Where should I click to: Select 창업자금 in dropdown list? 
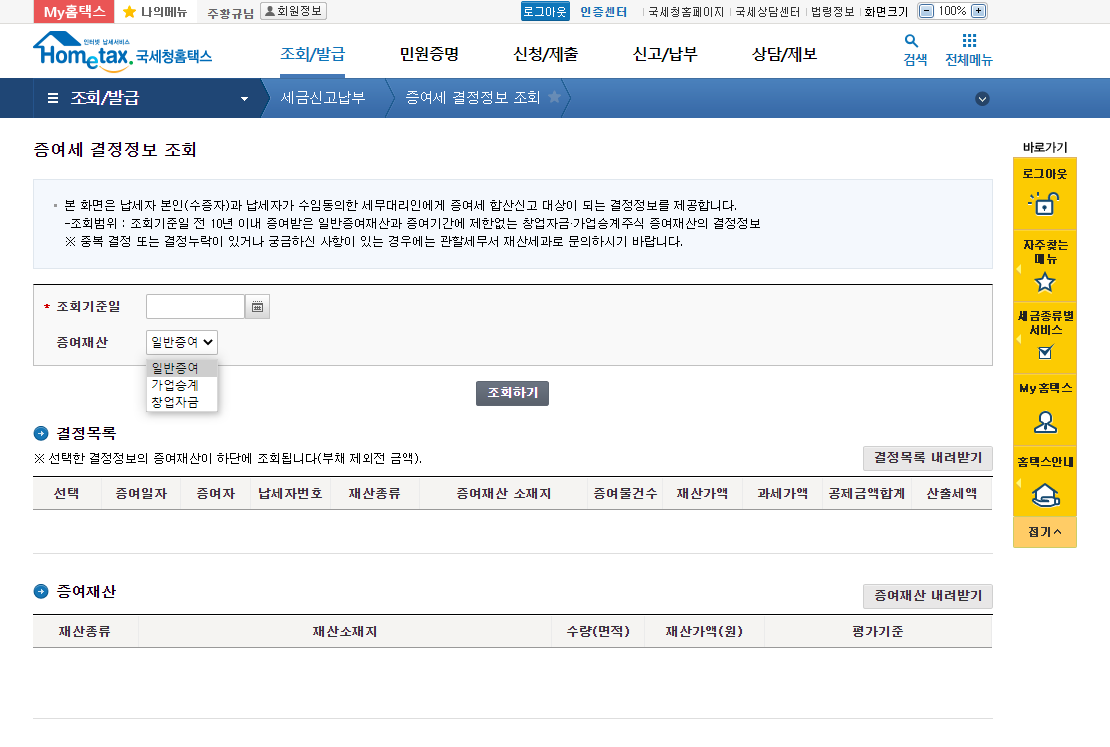(182, 402)
